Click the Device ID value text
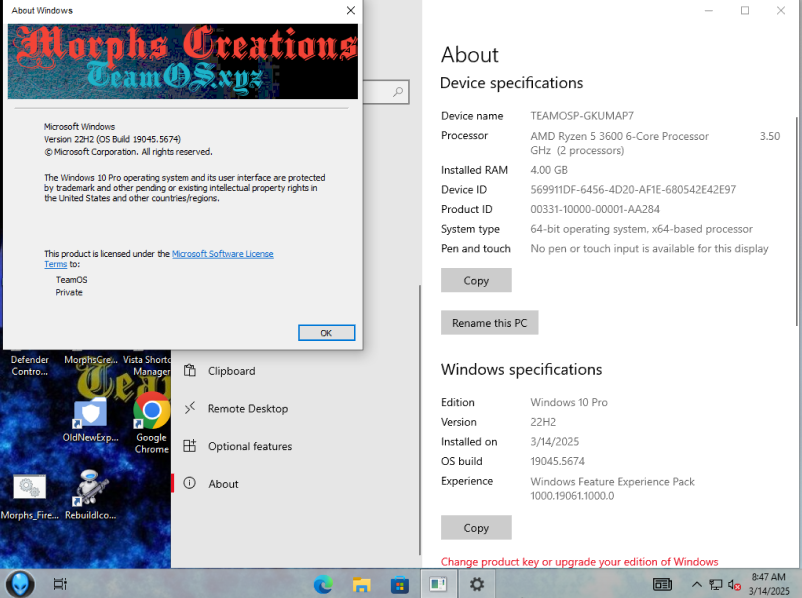This screenshot has width=802, height=598. coord(633,190)
